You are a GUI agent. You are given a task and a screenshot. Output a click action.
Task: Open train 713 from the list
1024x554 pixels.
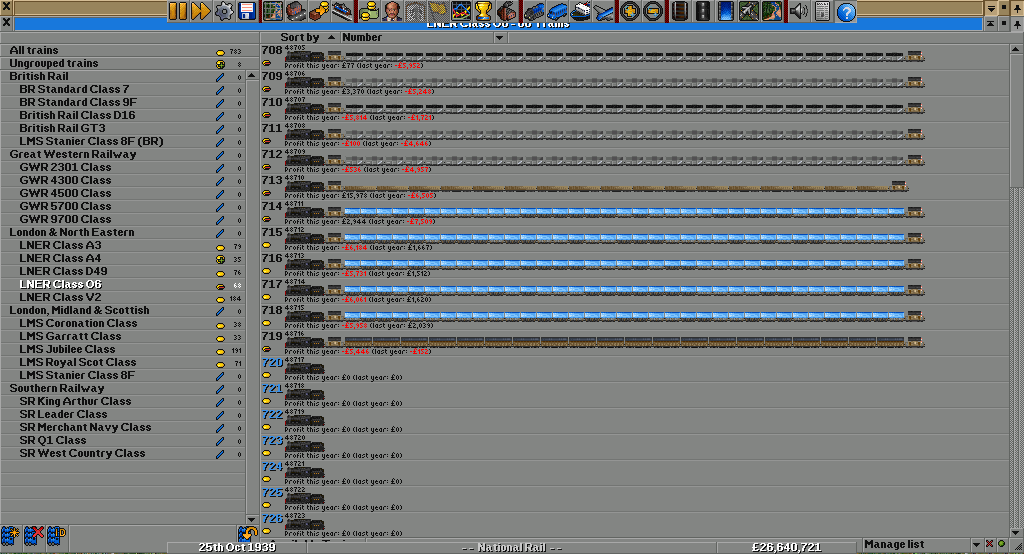pyautogui.click(x=635, y=187)
